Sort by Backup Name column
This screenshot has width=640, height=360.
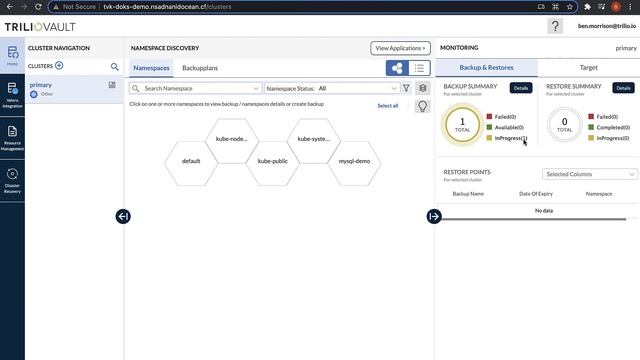click(x=468, y=194)
